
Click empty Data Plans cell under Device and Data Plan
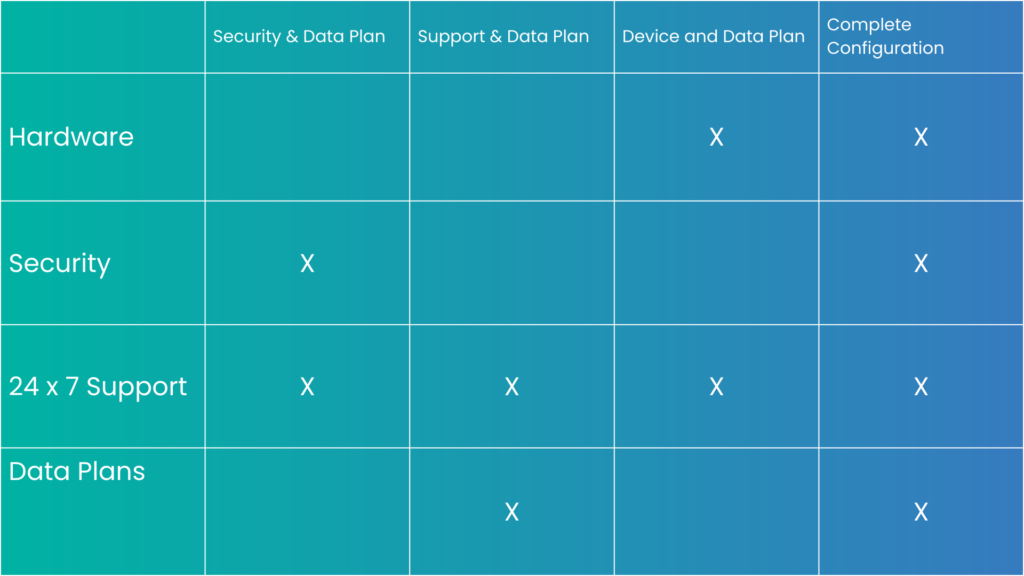click(716, 512)
